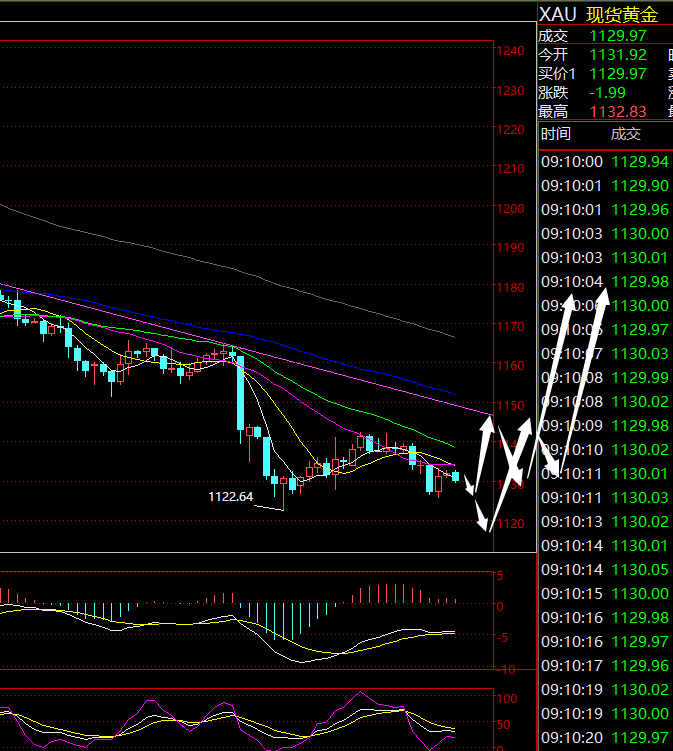Click the 1200 price axis label
673x751 pixels.
coord(511,208)
